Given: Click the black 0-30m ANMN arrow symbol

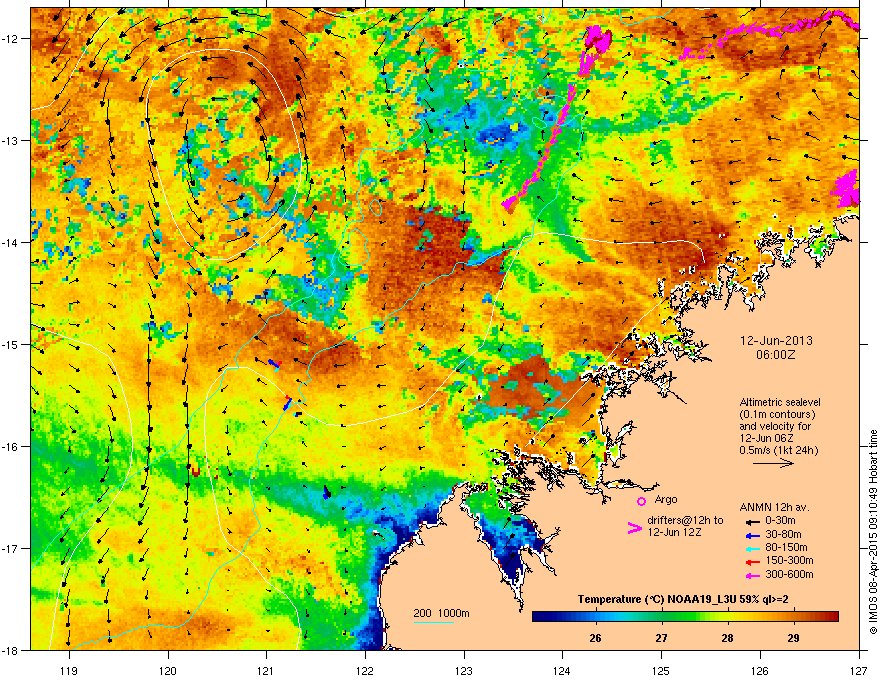Looking at the screenshot, I should pos(752,522).
